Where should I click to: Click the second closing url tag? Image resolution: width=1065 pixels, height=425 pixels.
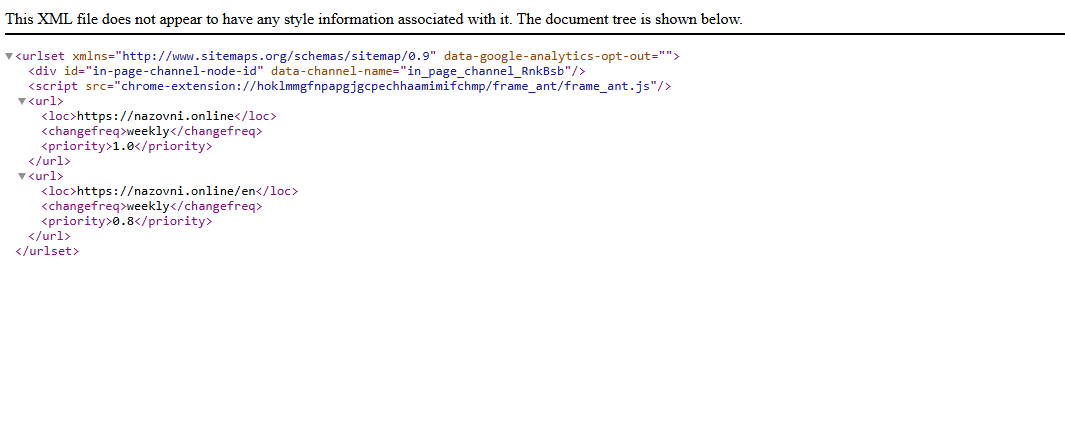coord(49,236)
